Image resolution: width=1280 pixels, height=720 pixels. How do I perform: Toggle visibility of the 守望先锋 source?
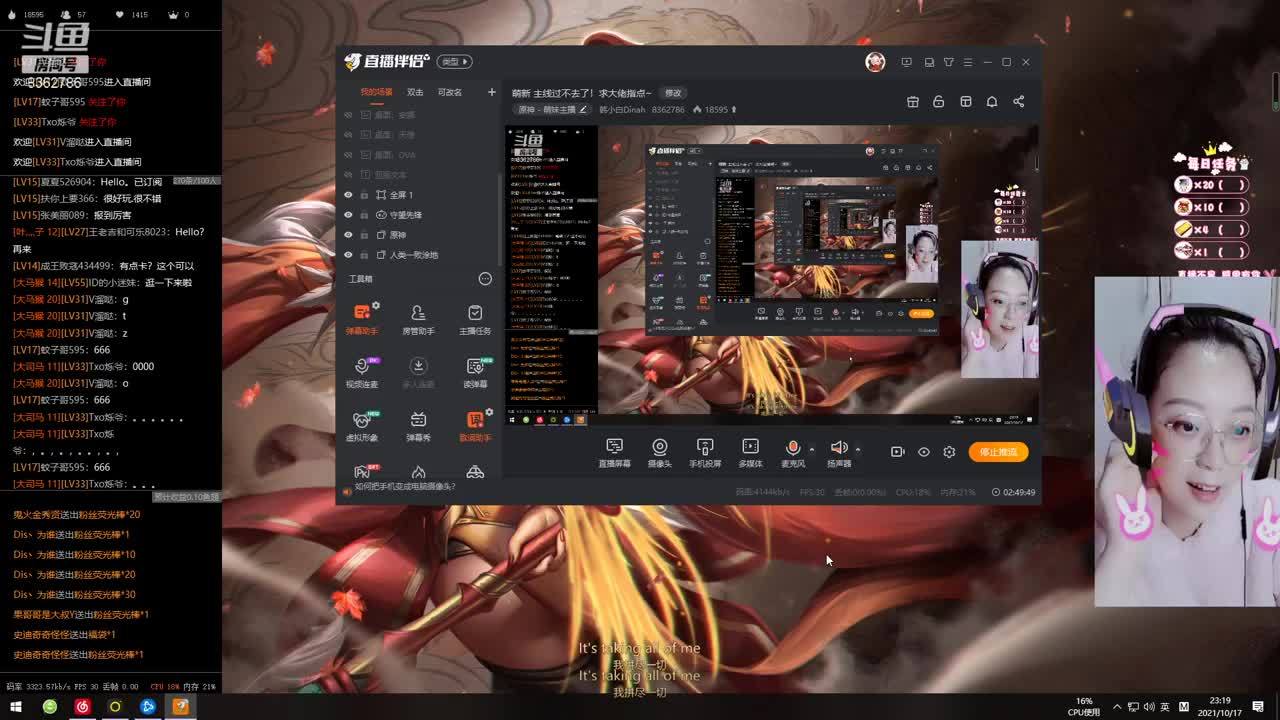point(348,215)
